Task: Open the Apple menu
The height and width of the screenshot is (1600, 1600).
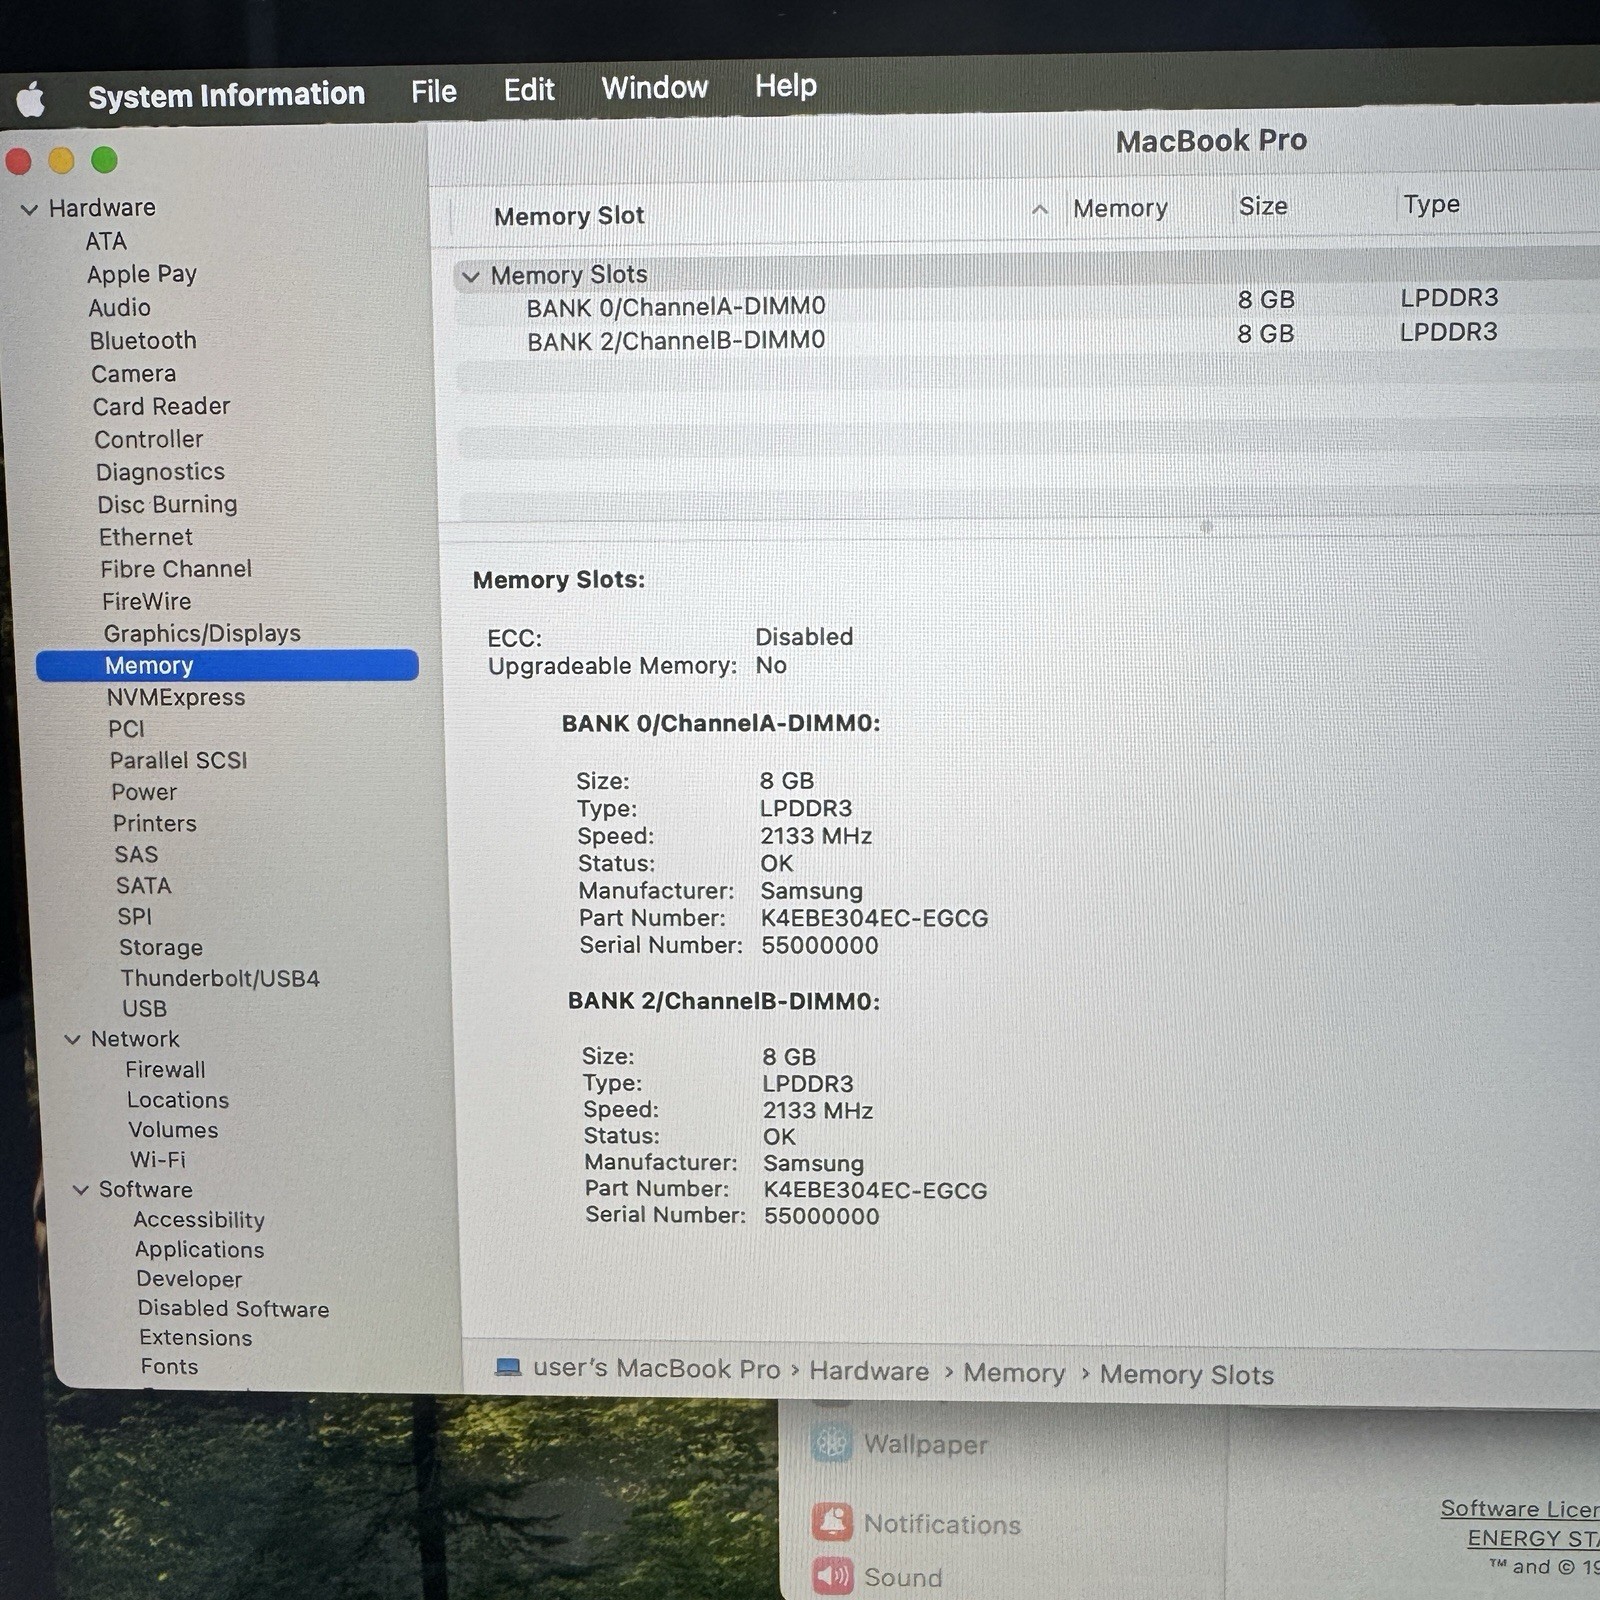Action: point(31,99)
